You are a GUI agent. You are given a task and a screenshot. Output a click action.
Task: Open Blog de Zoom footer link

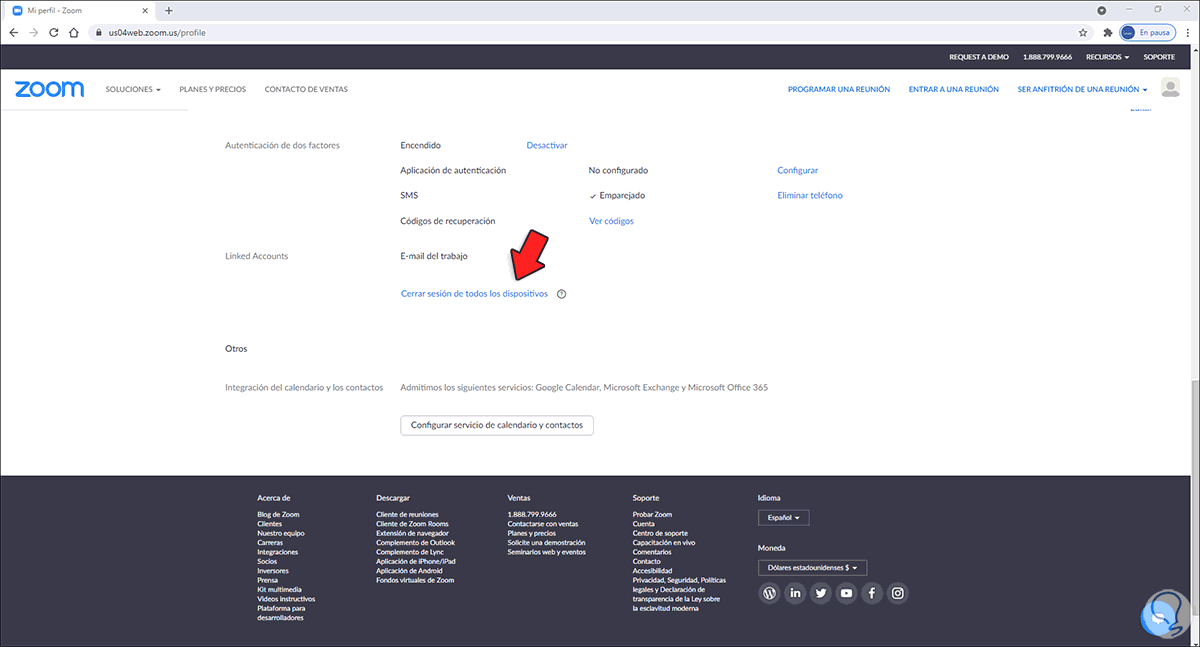(x=278, y=514)
